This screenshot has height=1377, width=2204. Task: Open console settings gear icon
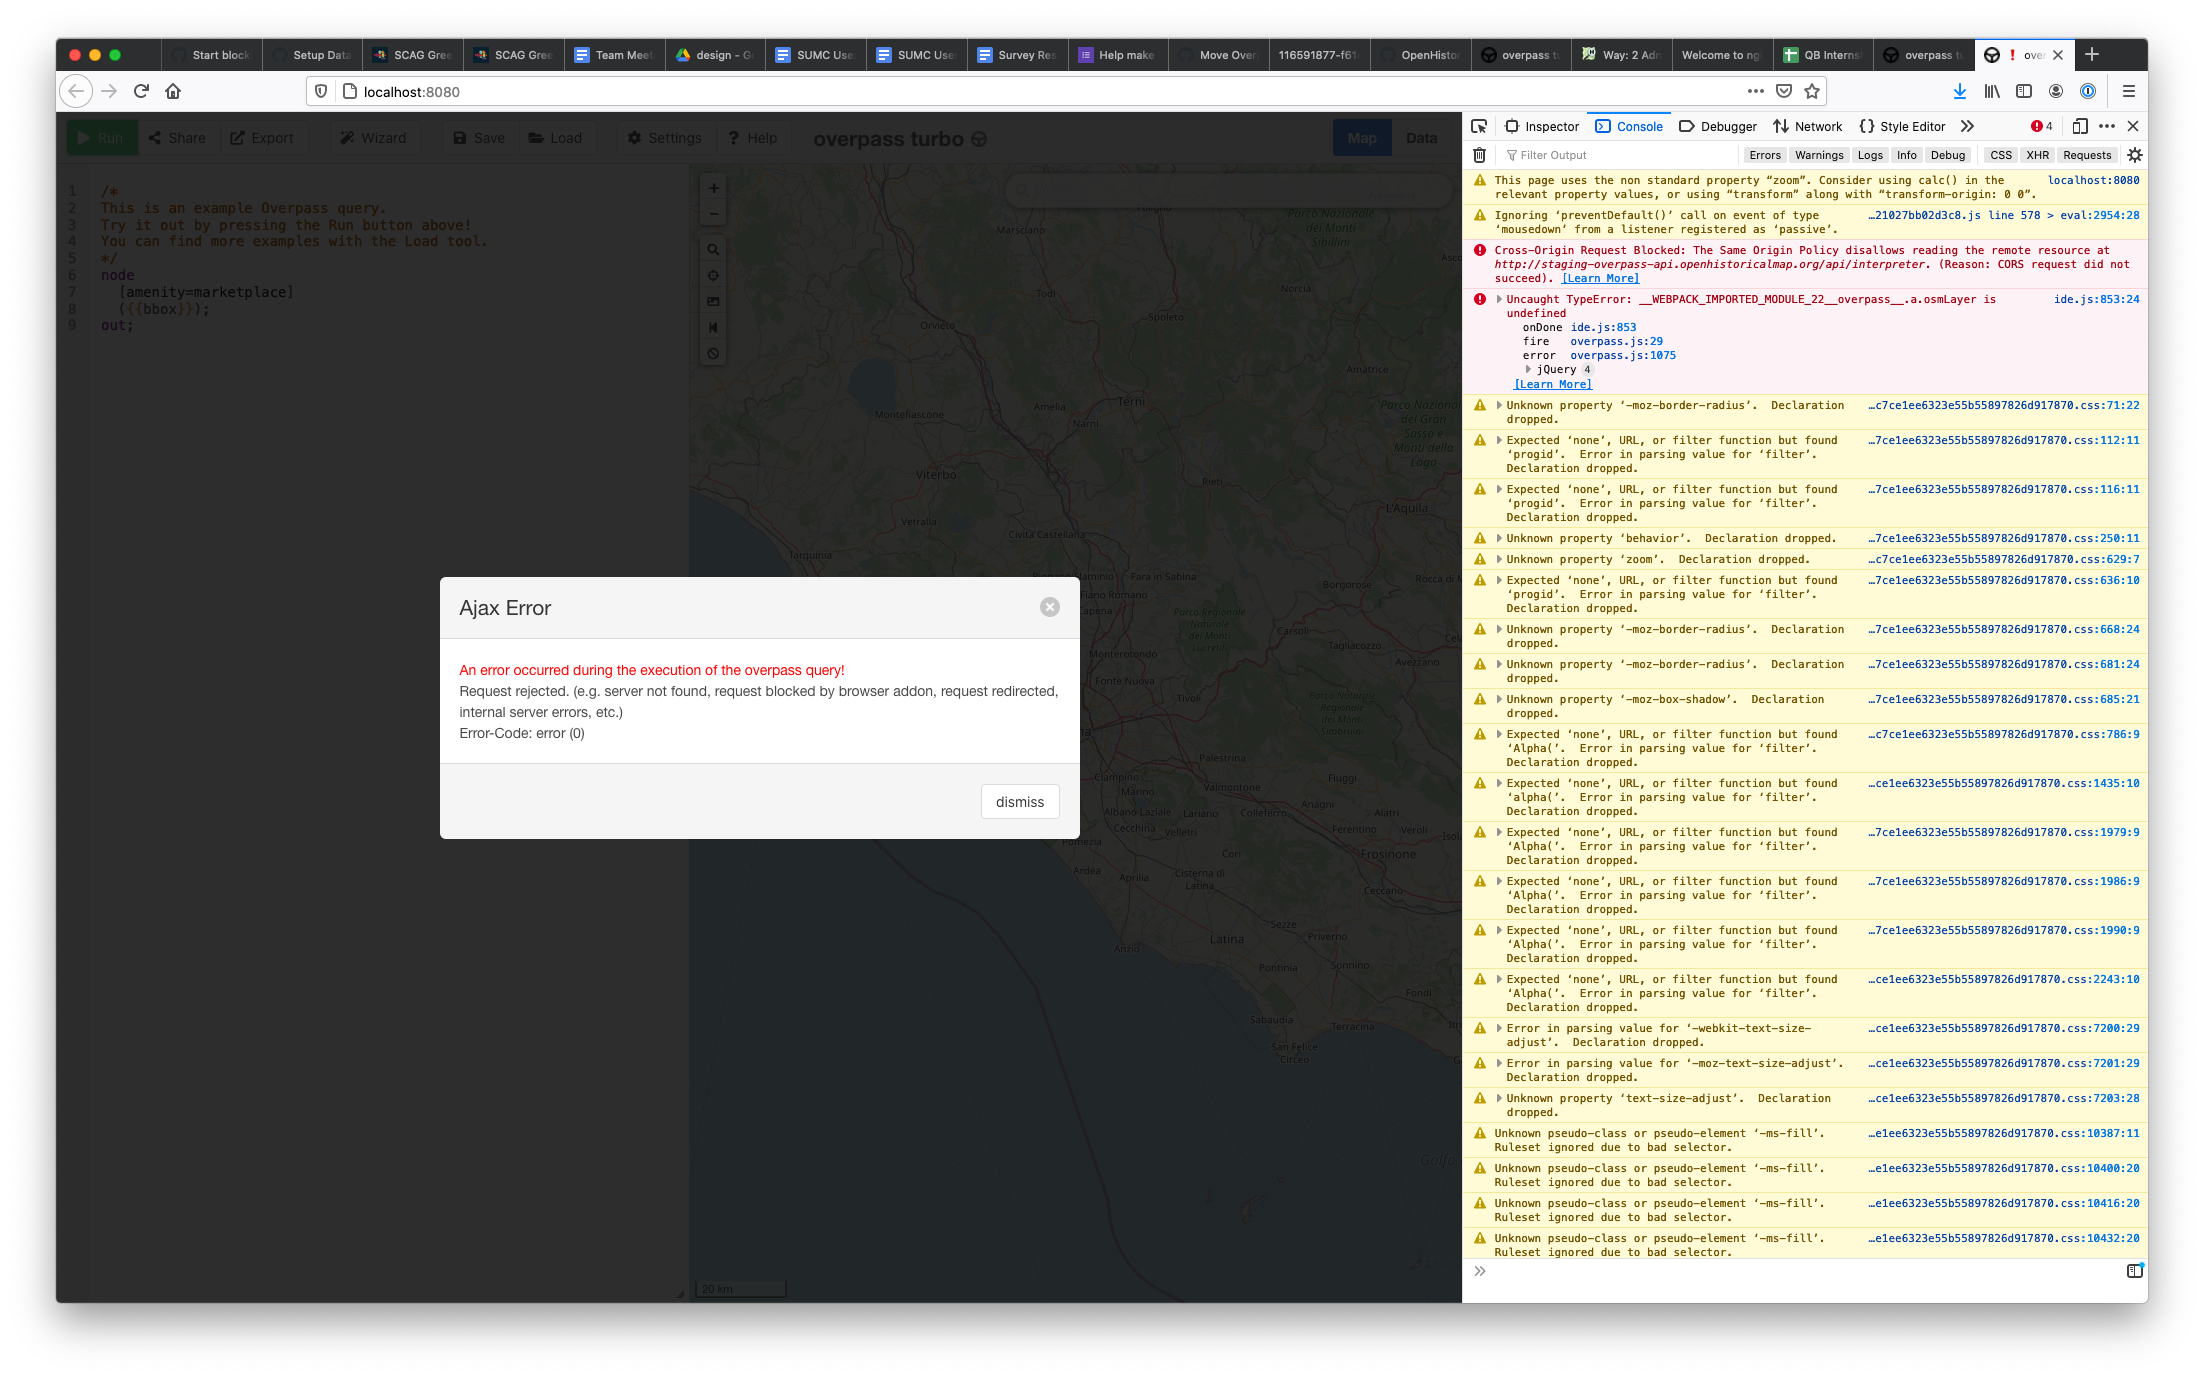[x=2135, y=155]
